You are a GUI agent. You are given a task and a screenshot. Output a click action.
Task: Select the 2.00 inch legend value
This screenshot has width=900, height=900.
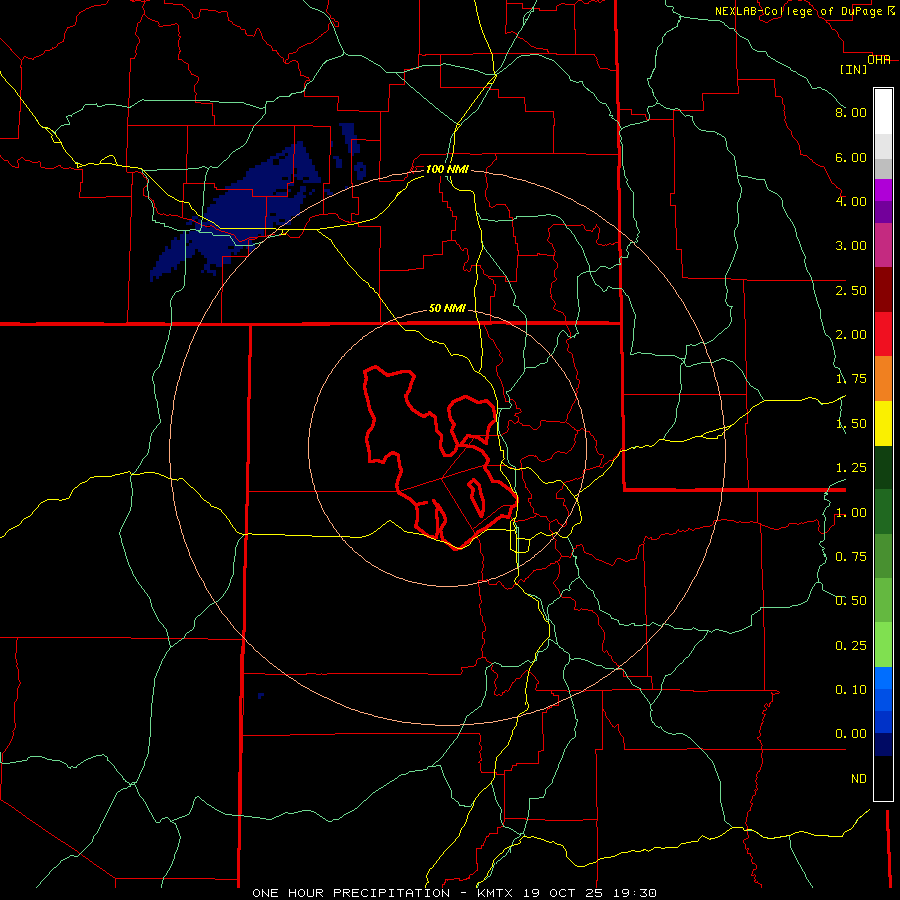click(851, 334)
